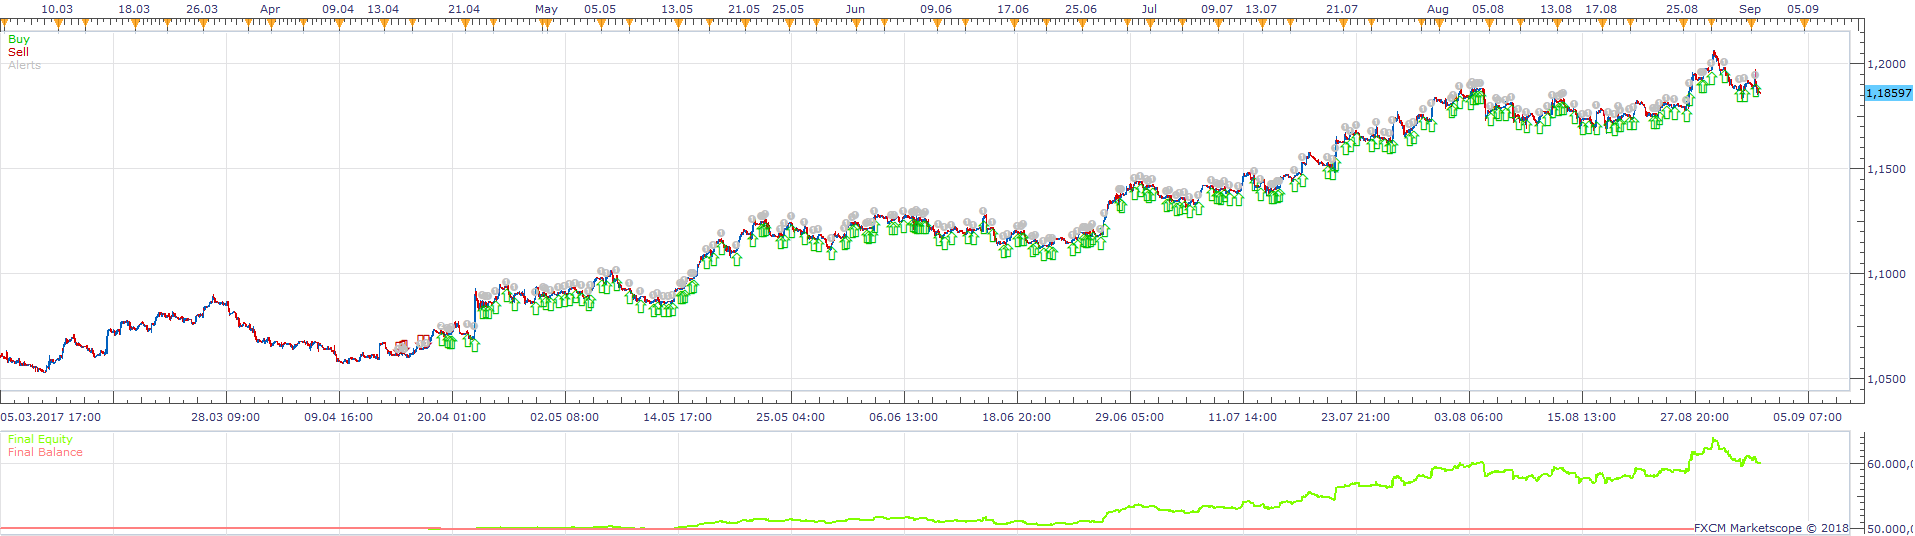Click the 21.04 date on top axis
Image resolution: width=1915 pixels, height=536 pixels.
(464, 9)
